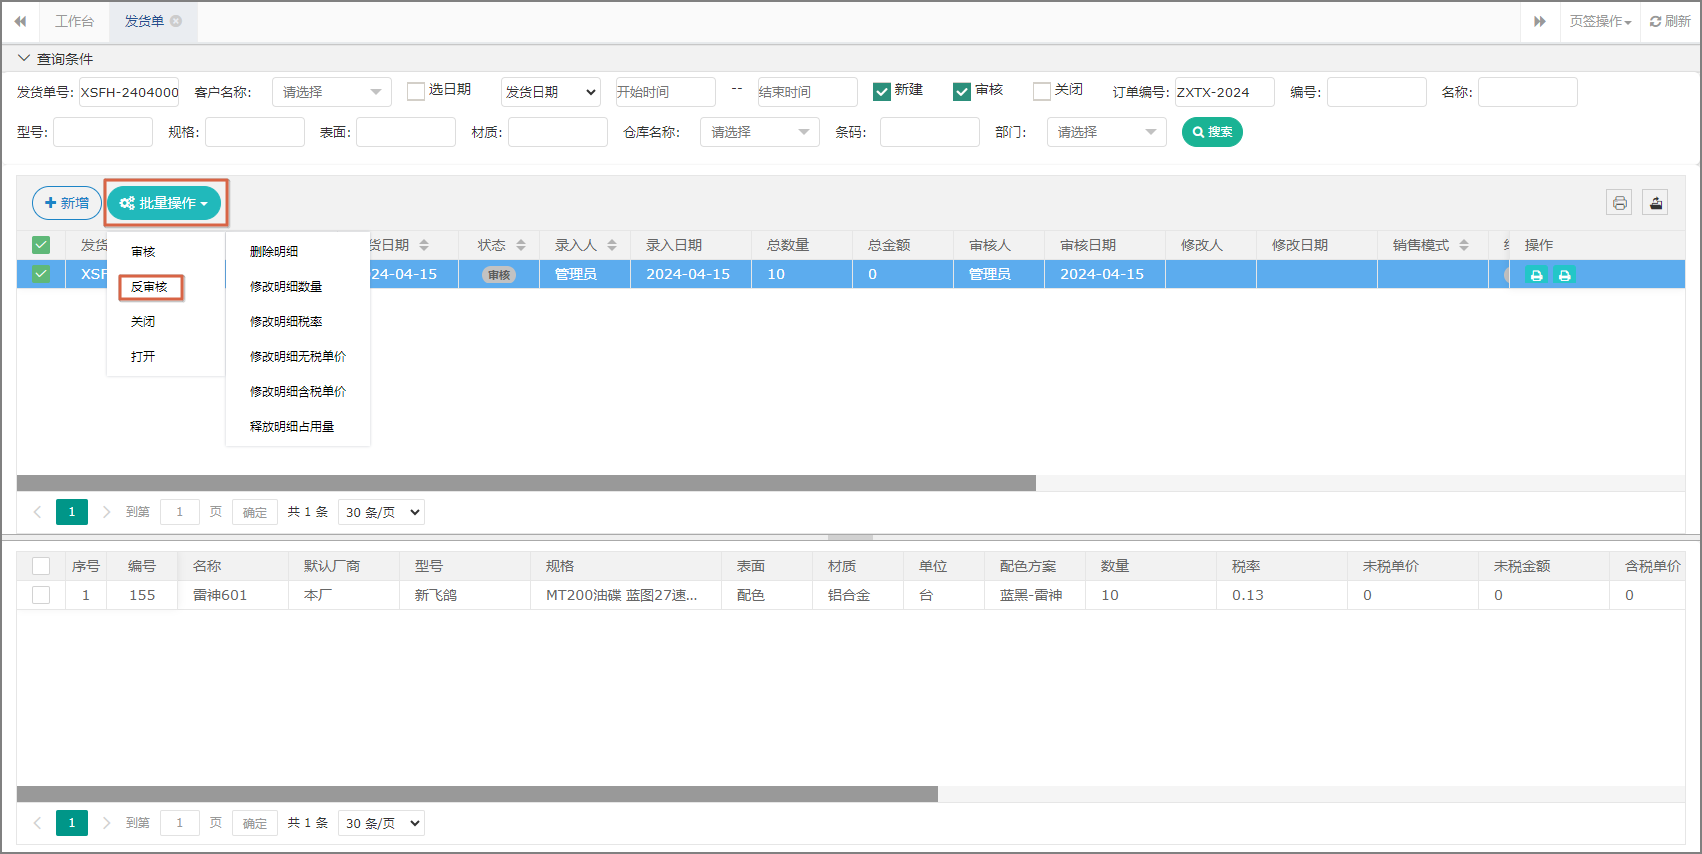Click the 刷新 refresh icon button
Viewport: 1702px width, 854px height.
(1669, 21)
